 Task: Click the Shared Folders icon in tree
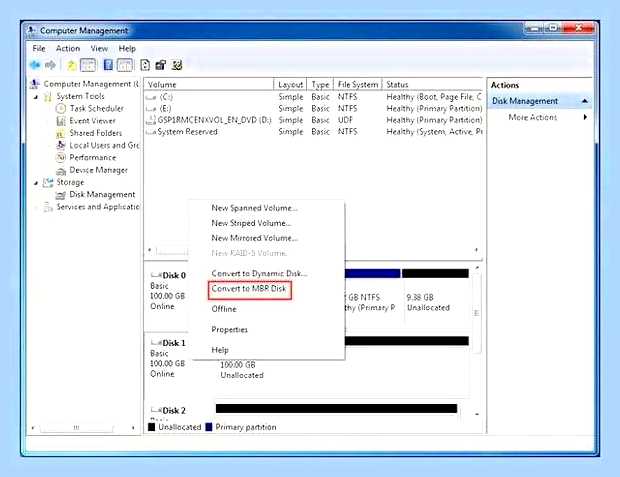tap(60, 133)
